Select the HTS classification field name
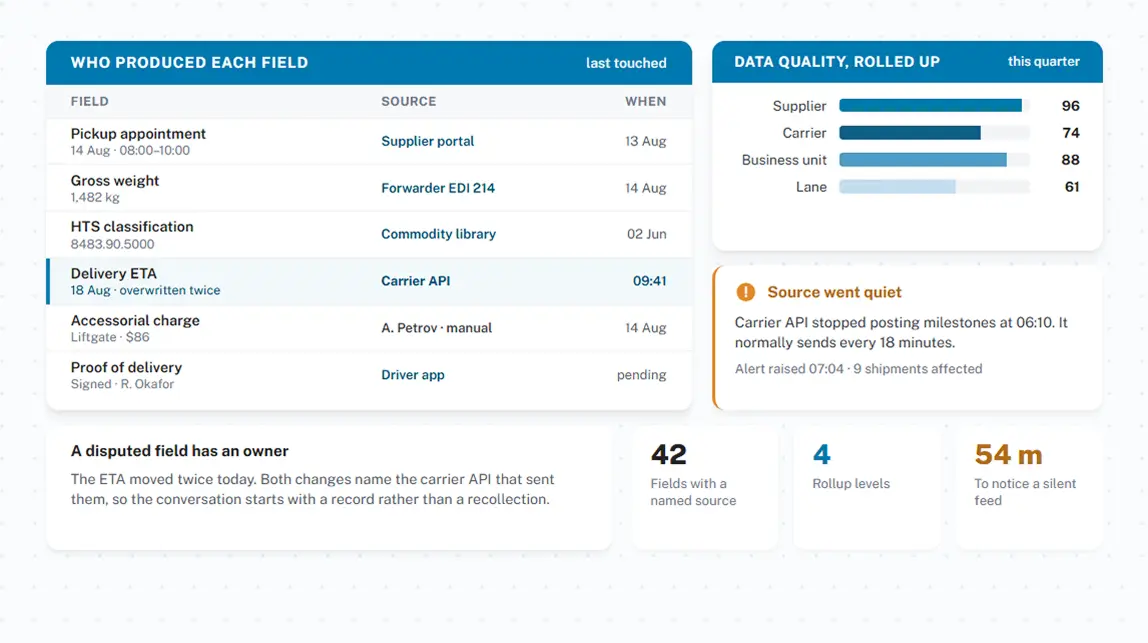 (132, 227)
